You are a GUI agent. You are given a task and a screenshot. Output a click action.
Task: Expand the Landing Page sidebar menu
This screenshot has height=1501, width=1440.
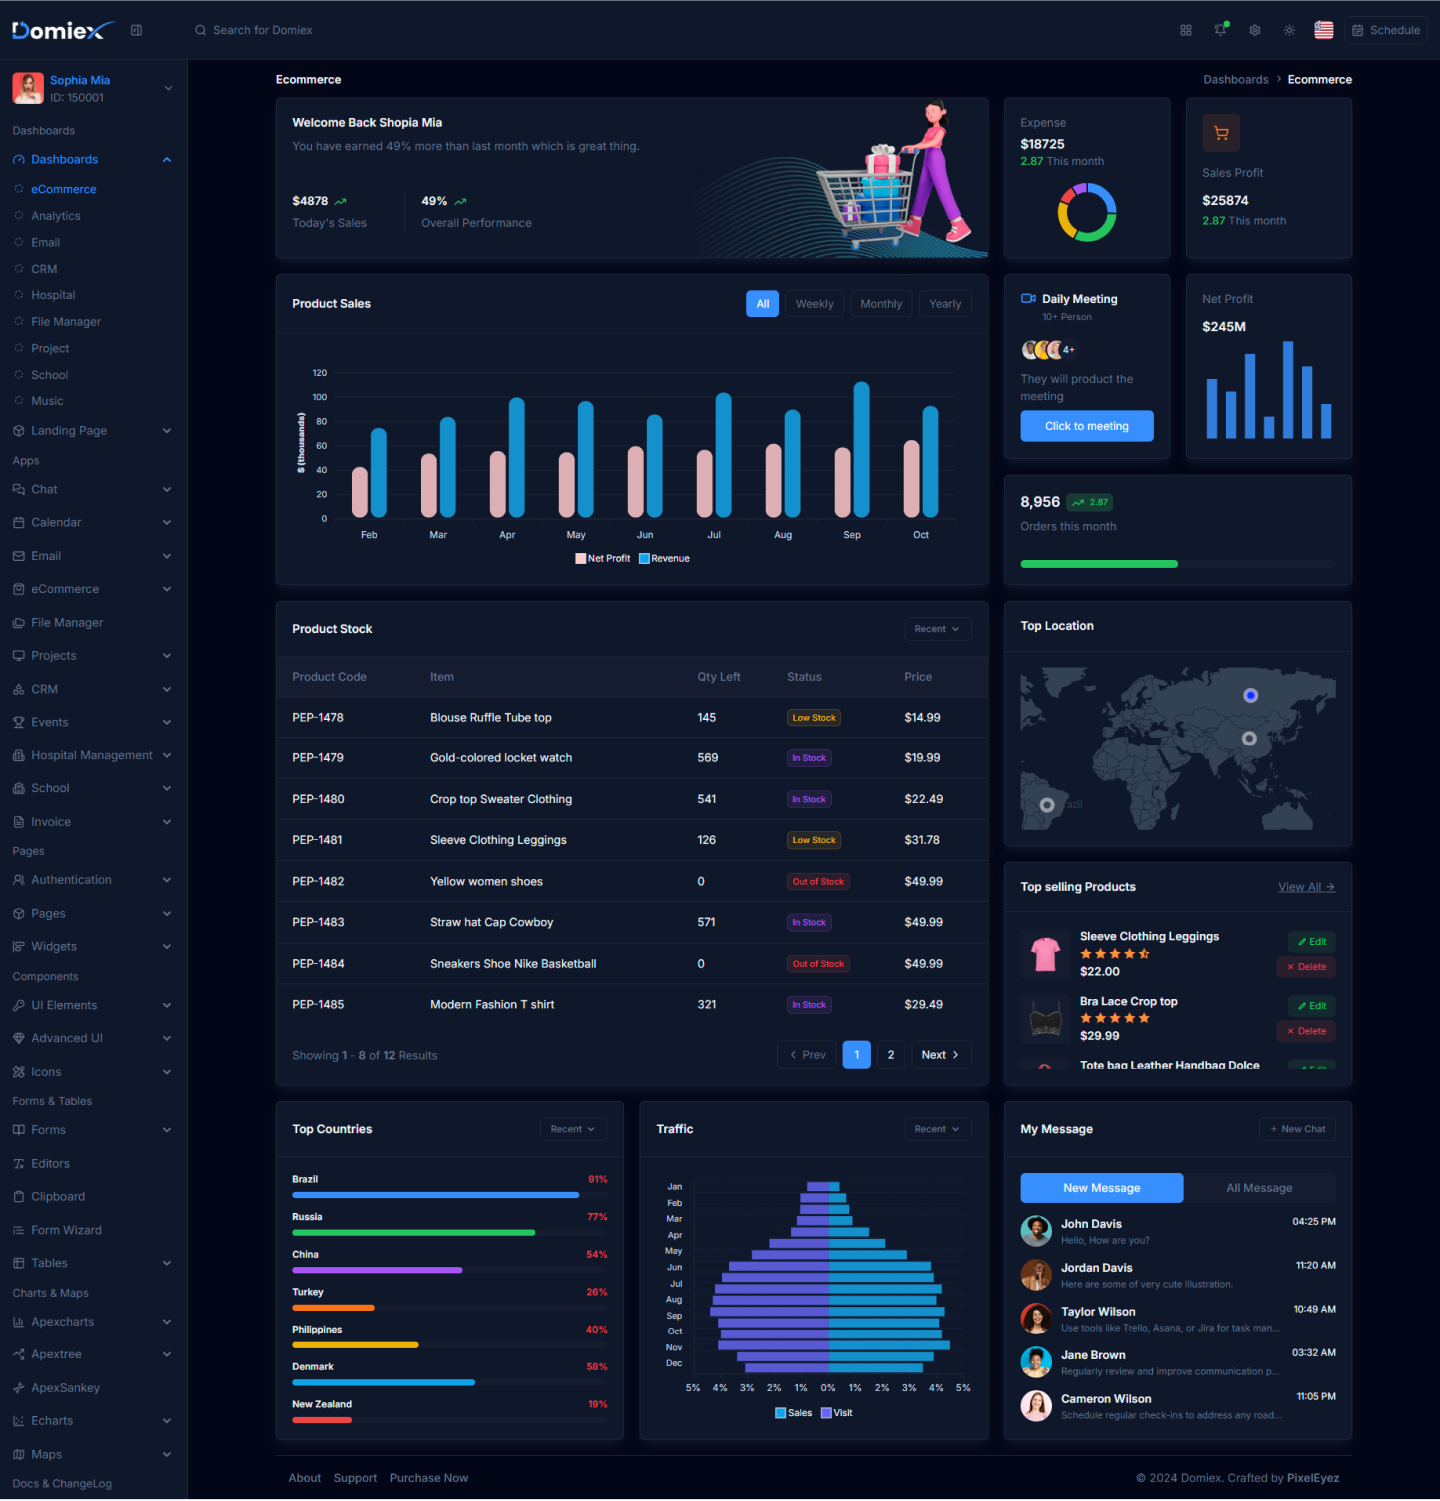[x=91, y=430]
